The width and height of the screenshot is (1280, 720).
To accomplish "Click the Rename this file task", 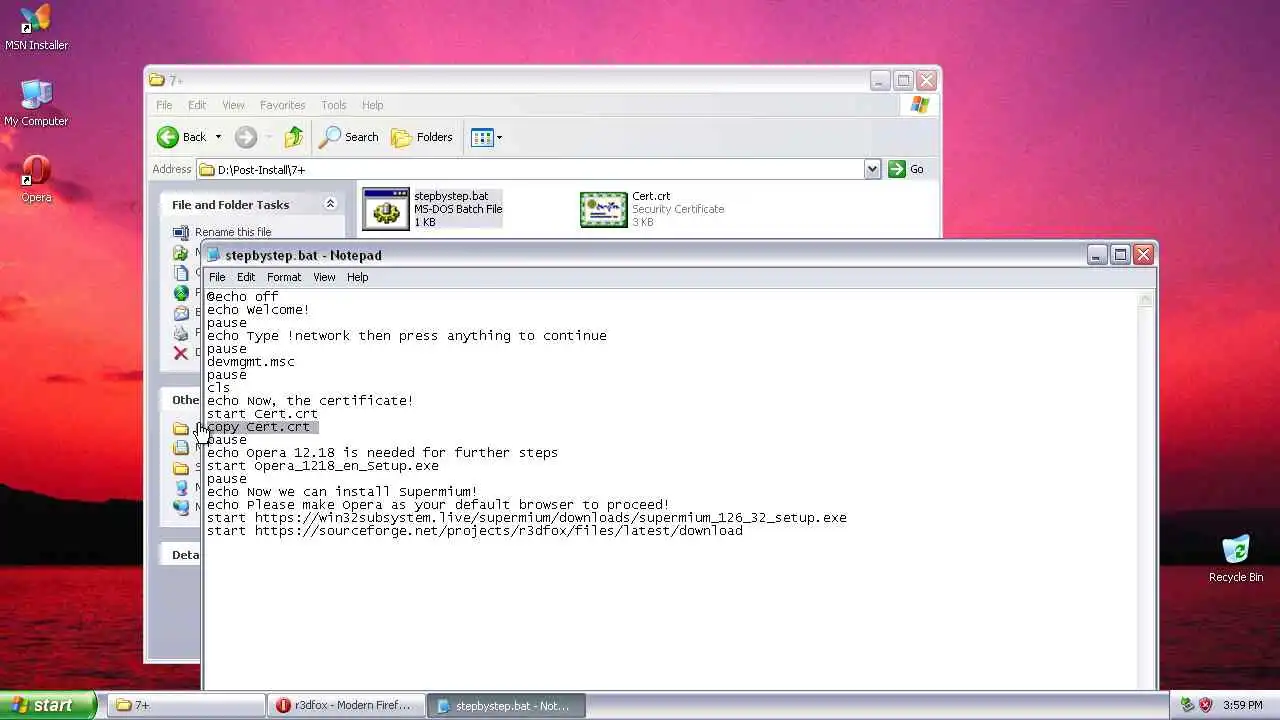I will pos(233,232).
